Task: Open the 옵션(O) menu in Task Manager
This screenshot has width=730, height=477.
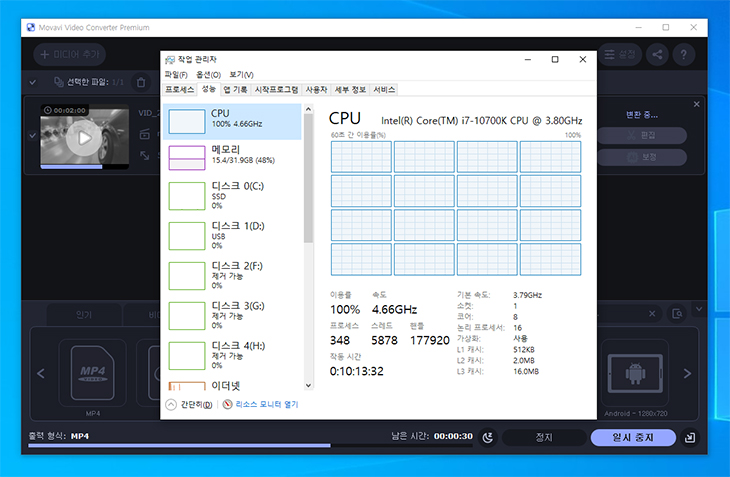Action: 208,75
